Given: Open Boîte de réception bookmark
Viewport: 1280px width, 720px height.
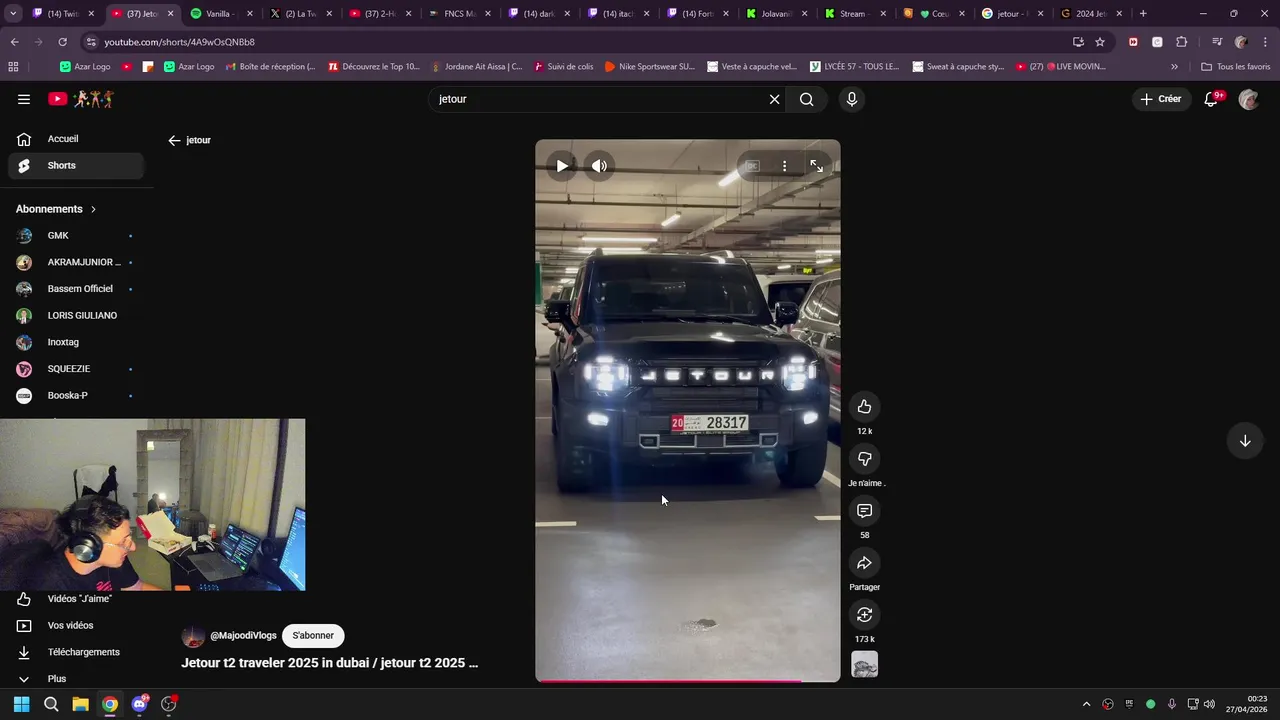Looking at the screenshot, I should [270, 67].
